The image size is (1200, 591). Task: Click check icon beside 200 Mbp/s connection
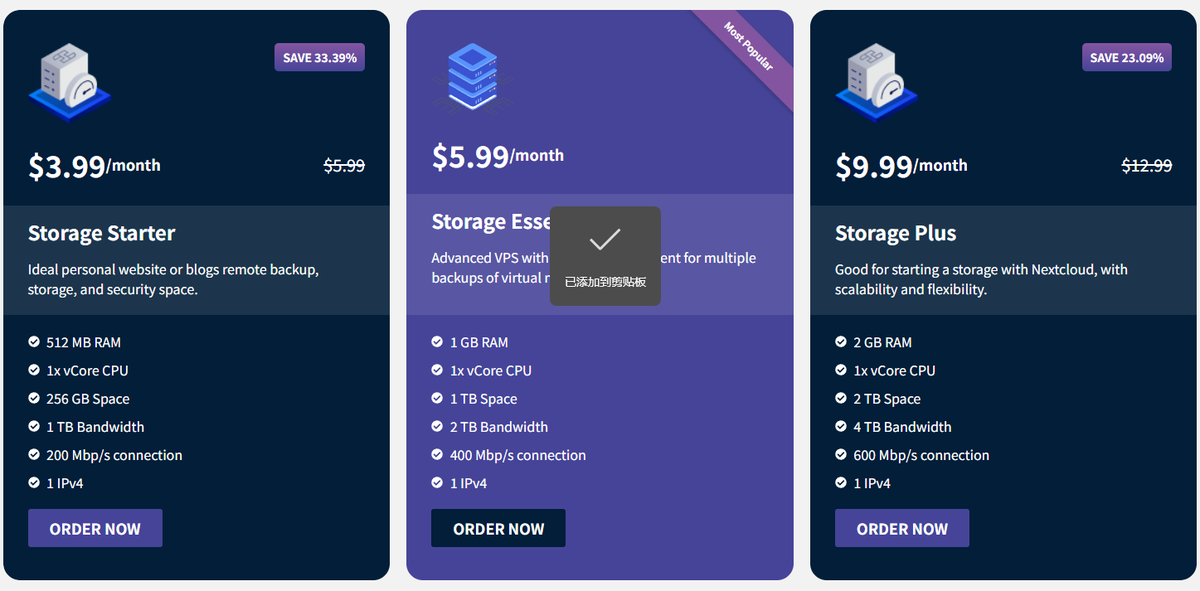pyautogui.click(x=34, y=454)
